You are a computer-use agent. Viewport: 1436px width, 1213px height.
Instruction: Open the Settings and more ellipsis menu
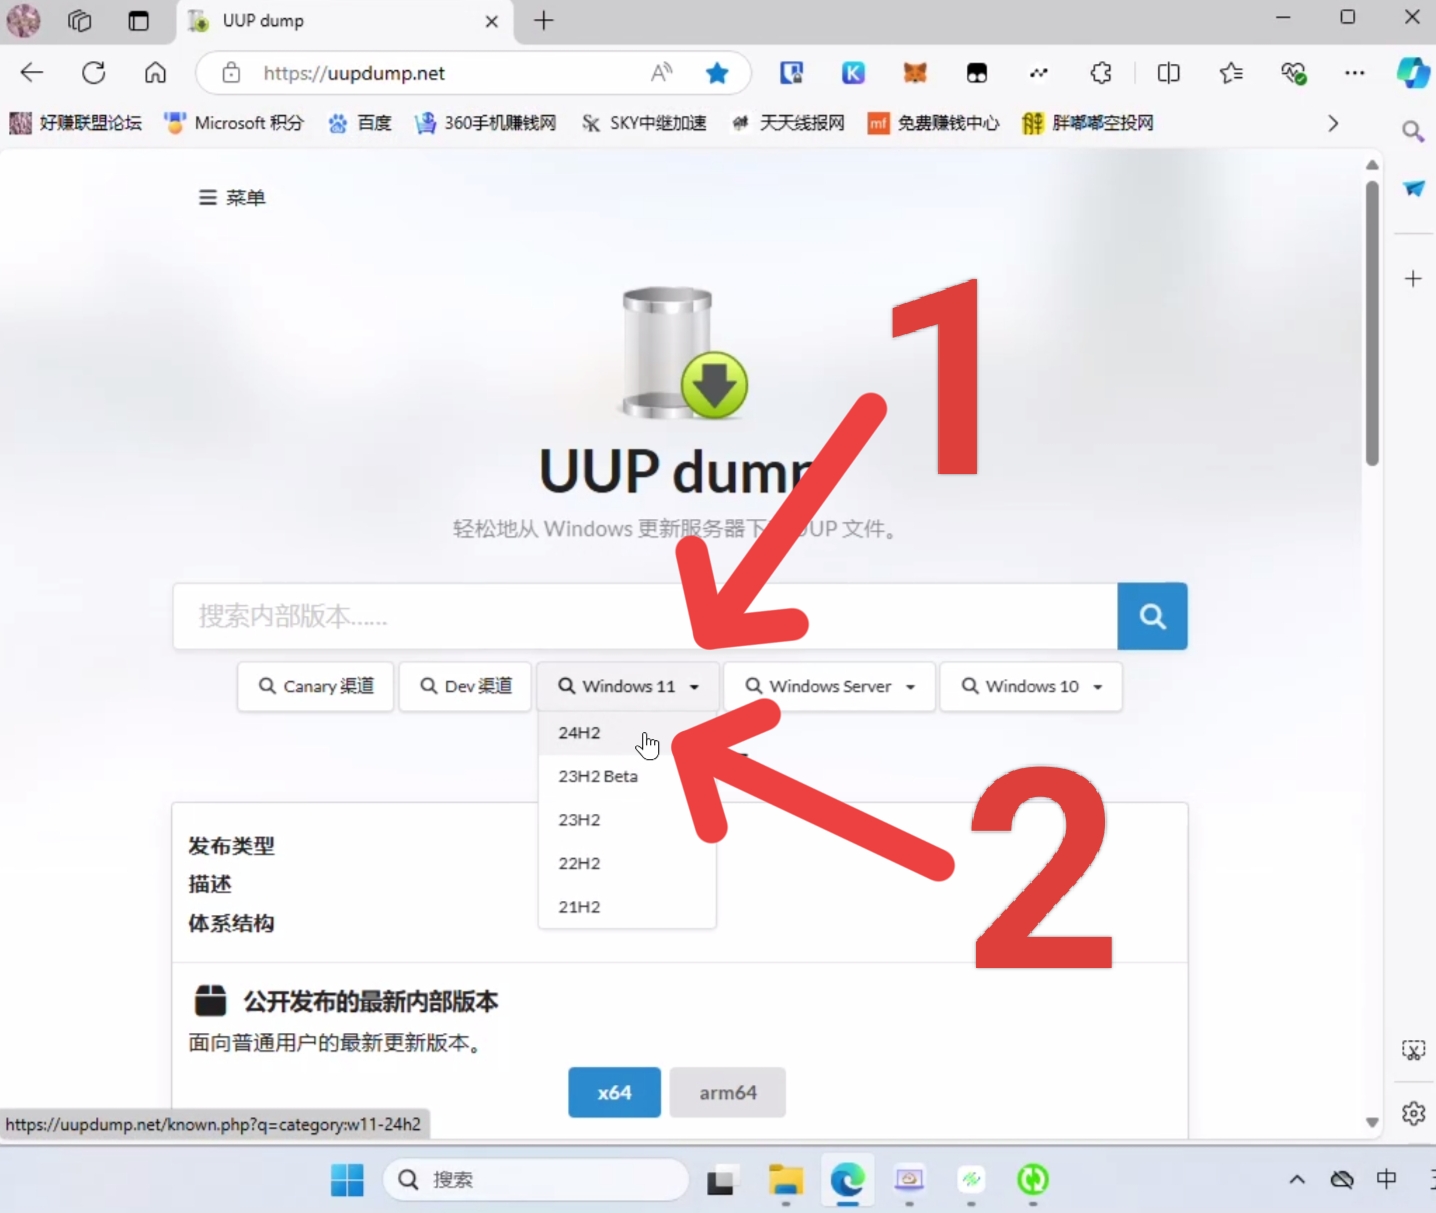pyautogui.click(x=1355, y=73)
